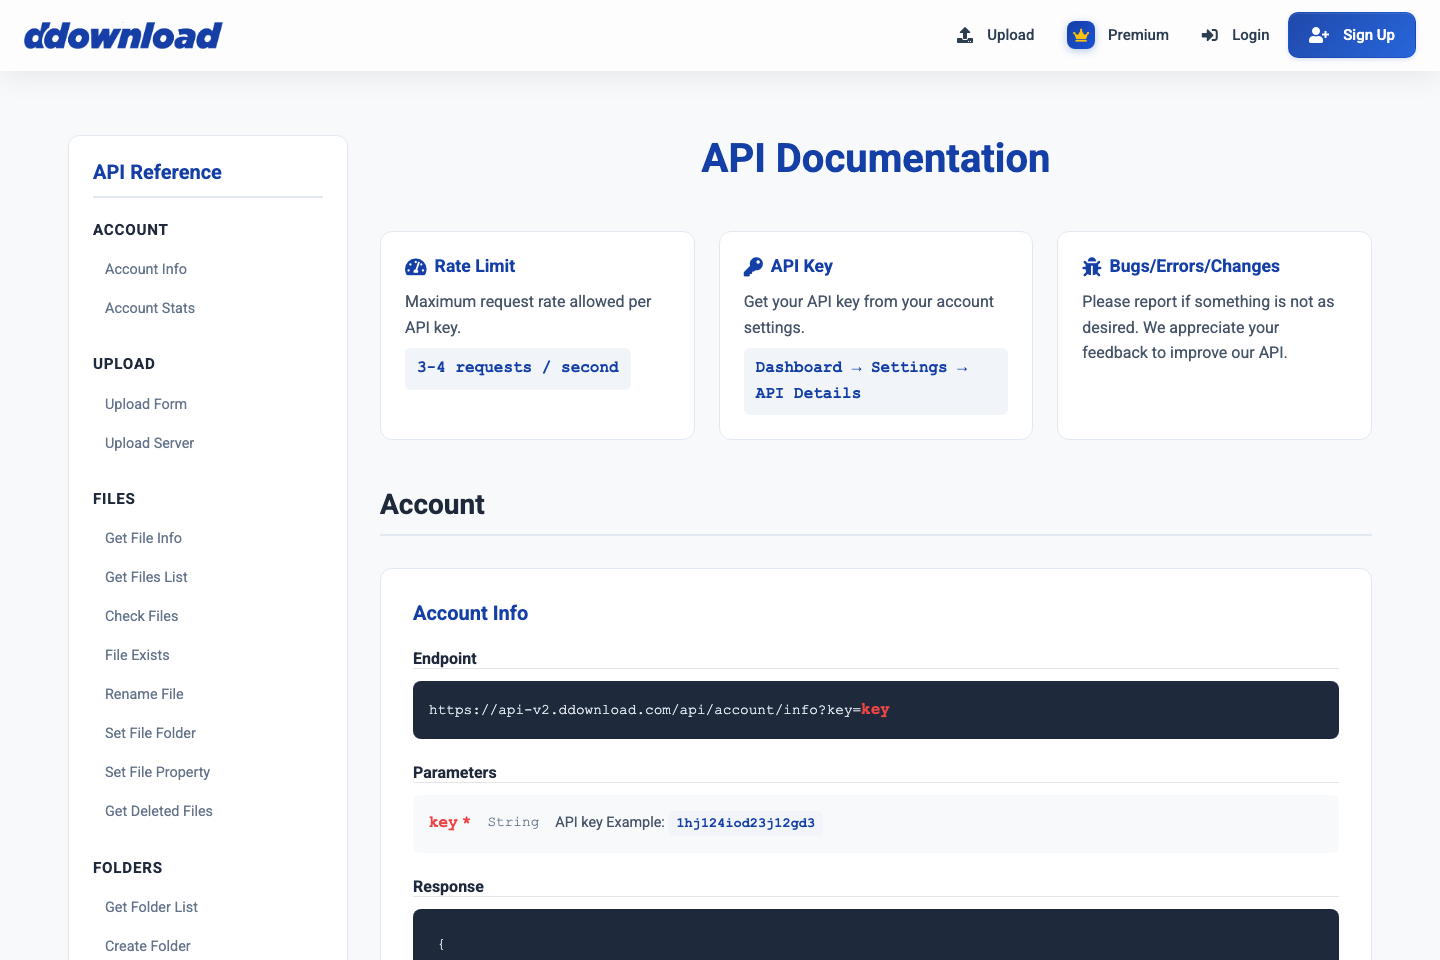Click the speedometer icon beside Rate Limit

point(415,267)
